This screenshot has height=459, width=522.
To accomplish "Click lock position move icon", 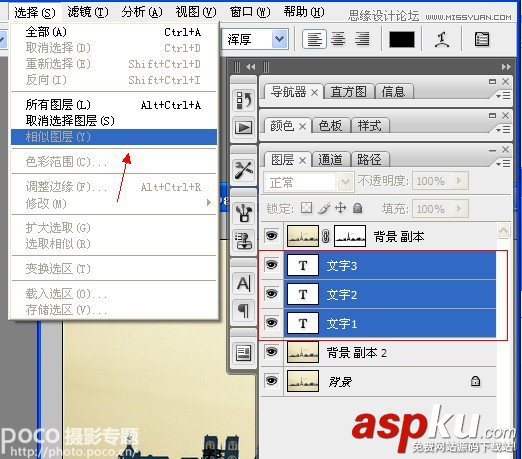I will [341, 208].
